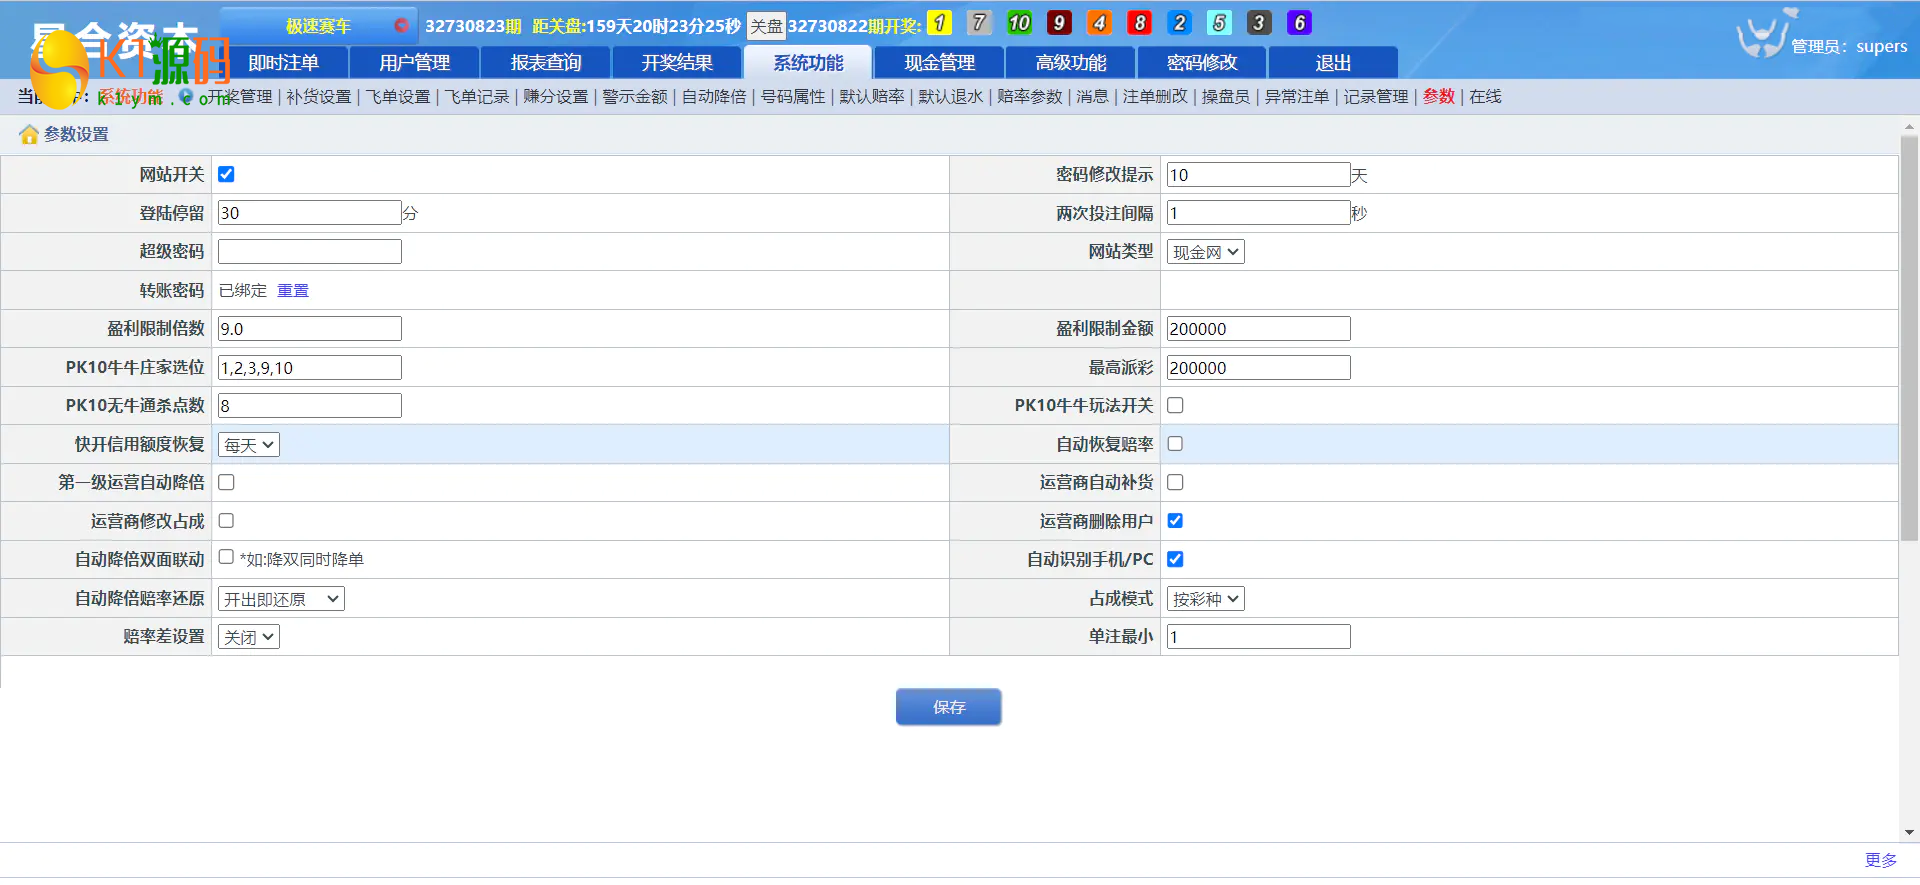Image resolution: width=1920 pixels, height=885 pixels.
Task: Click the dark gray number 3 ball
Action: (1259, 23)
